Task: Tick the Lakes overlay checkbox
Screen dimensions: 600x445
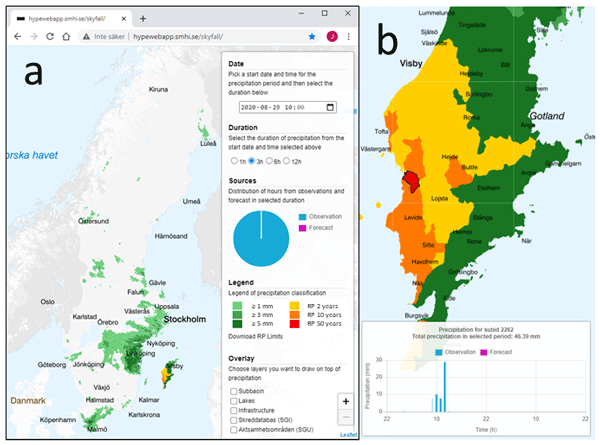Action: tap(233, 401)
